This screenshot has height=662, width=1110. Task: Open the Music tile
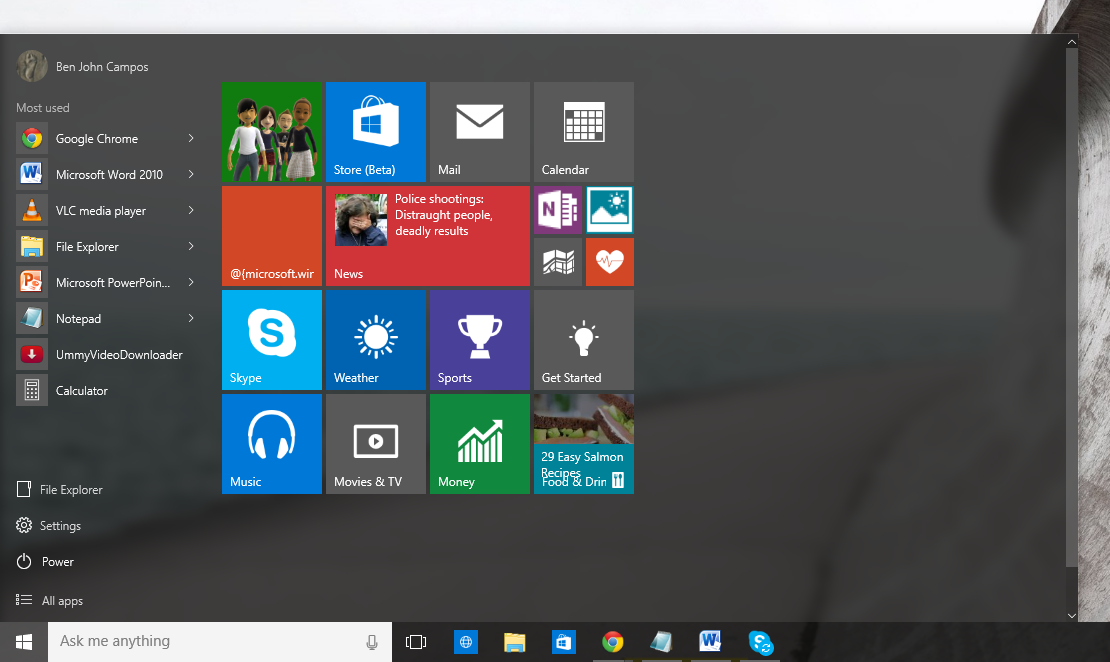coord(272,444)
